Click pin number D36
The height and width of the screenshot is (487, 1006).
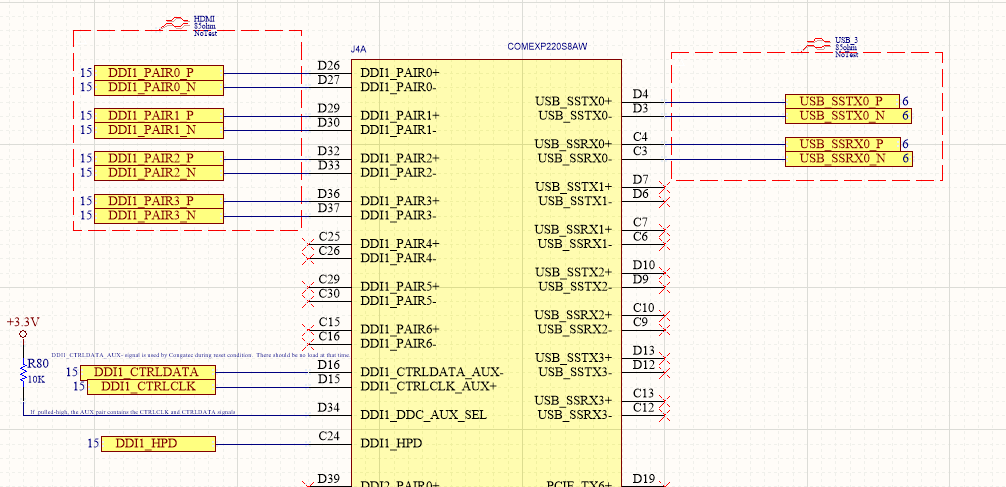pyautogui.click(x=328, y=194)
